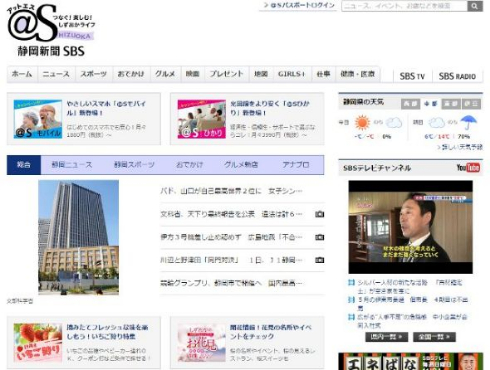Open ニュース in the main navigation

click(x=56, y=74)
